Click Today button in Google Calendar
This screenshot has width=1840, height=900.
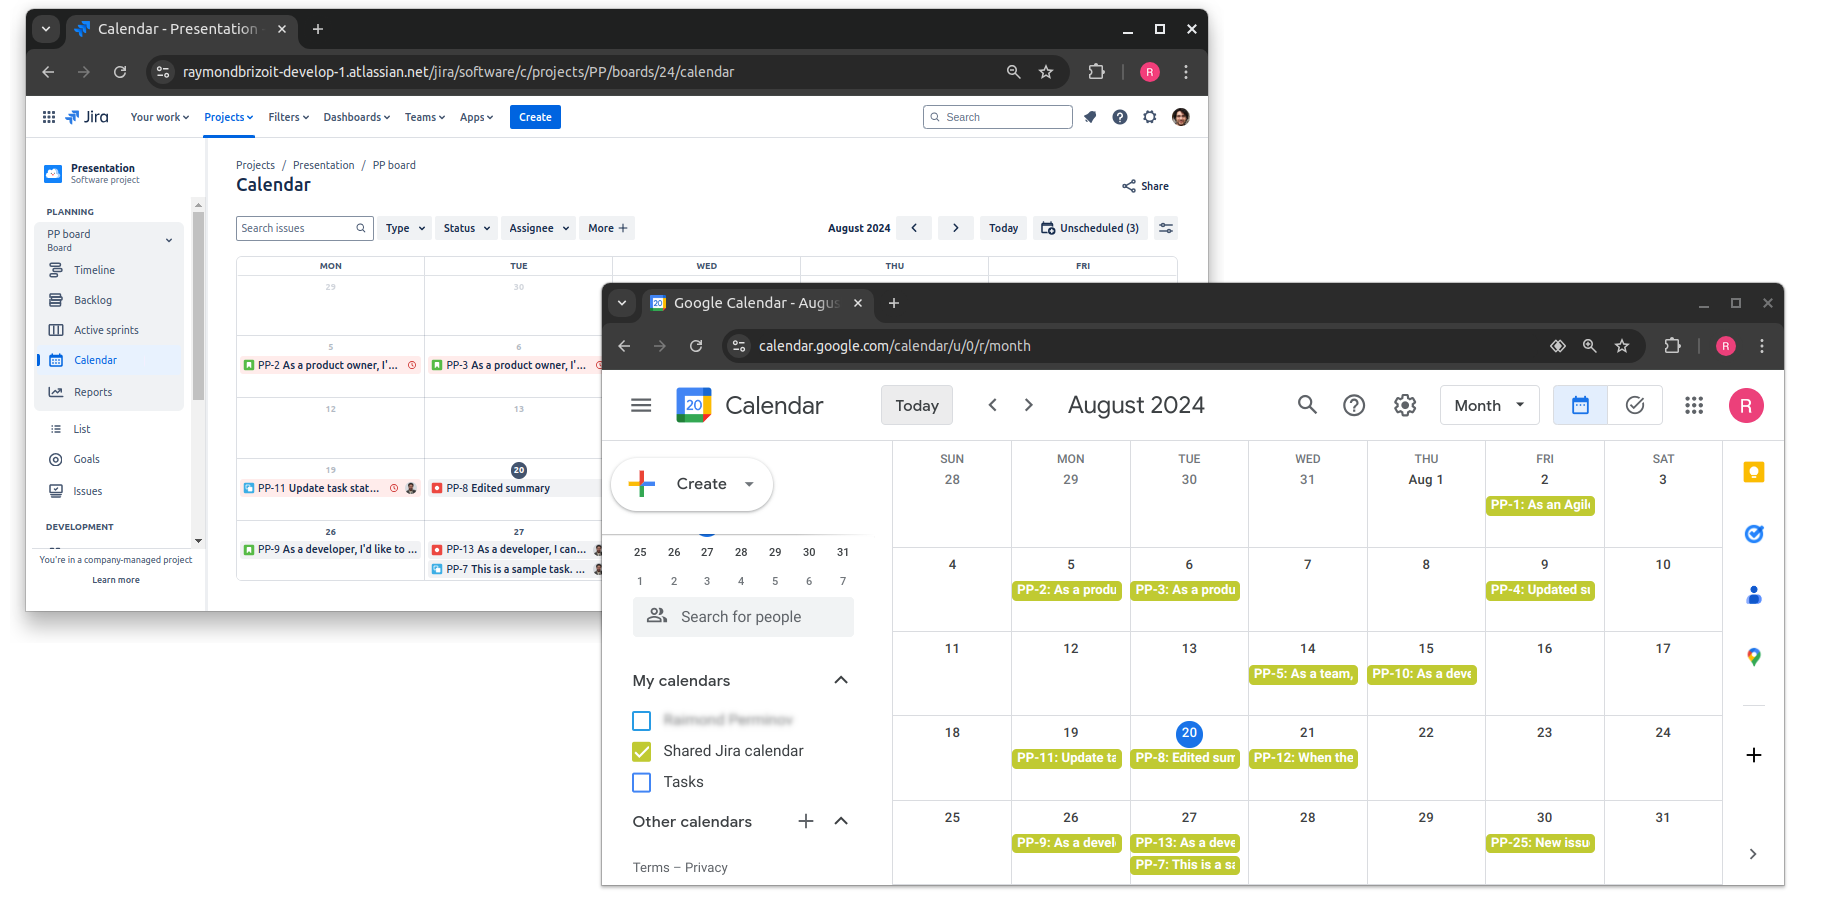[x=917, y=405]
